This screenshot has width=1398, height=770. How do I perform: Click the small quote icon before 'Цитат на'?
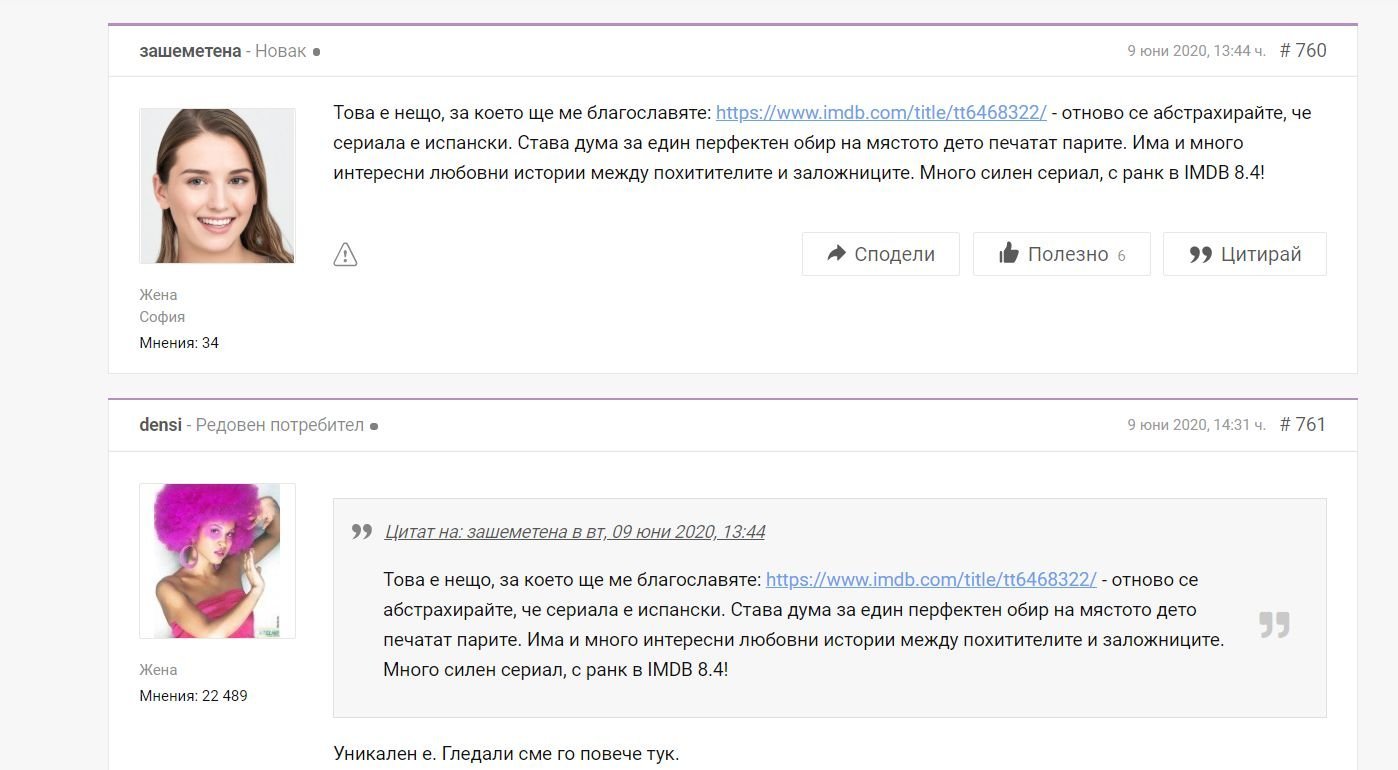click(362, 532)
